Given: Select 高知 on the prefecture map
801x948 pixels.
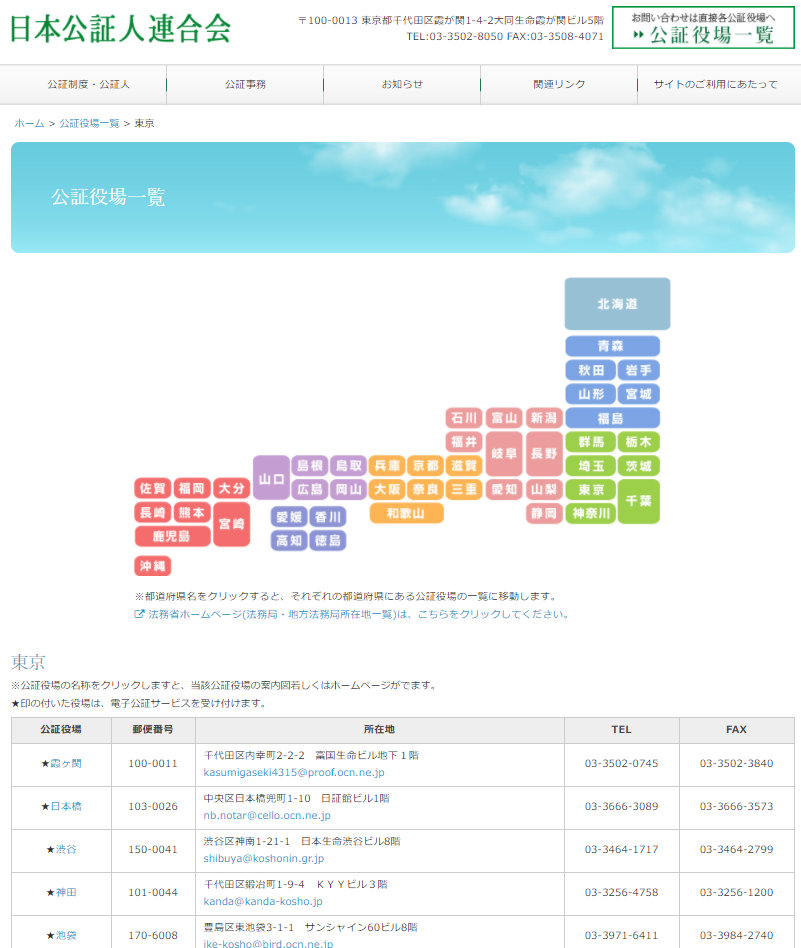Looking at the screenshot, I should coord(289,541).
